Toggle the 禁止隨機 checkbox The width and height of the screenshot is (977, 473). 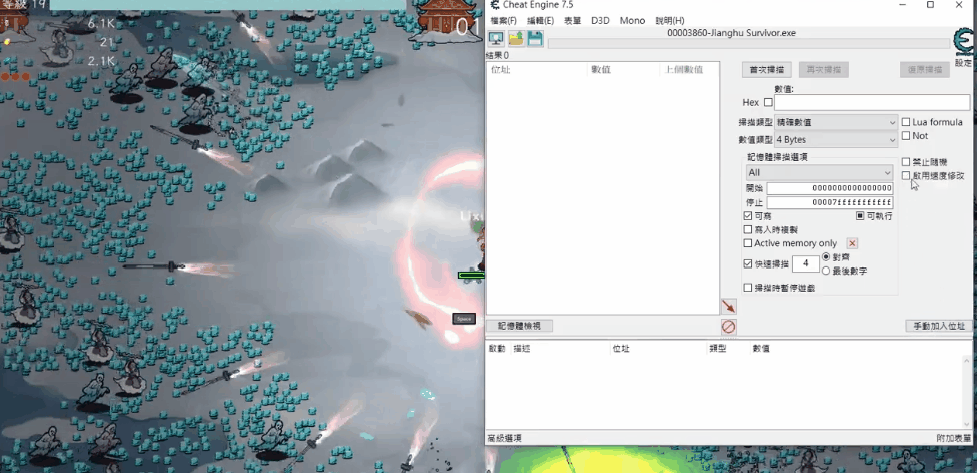pos(906,162)
